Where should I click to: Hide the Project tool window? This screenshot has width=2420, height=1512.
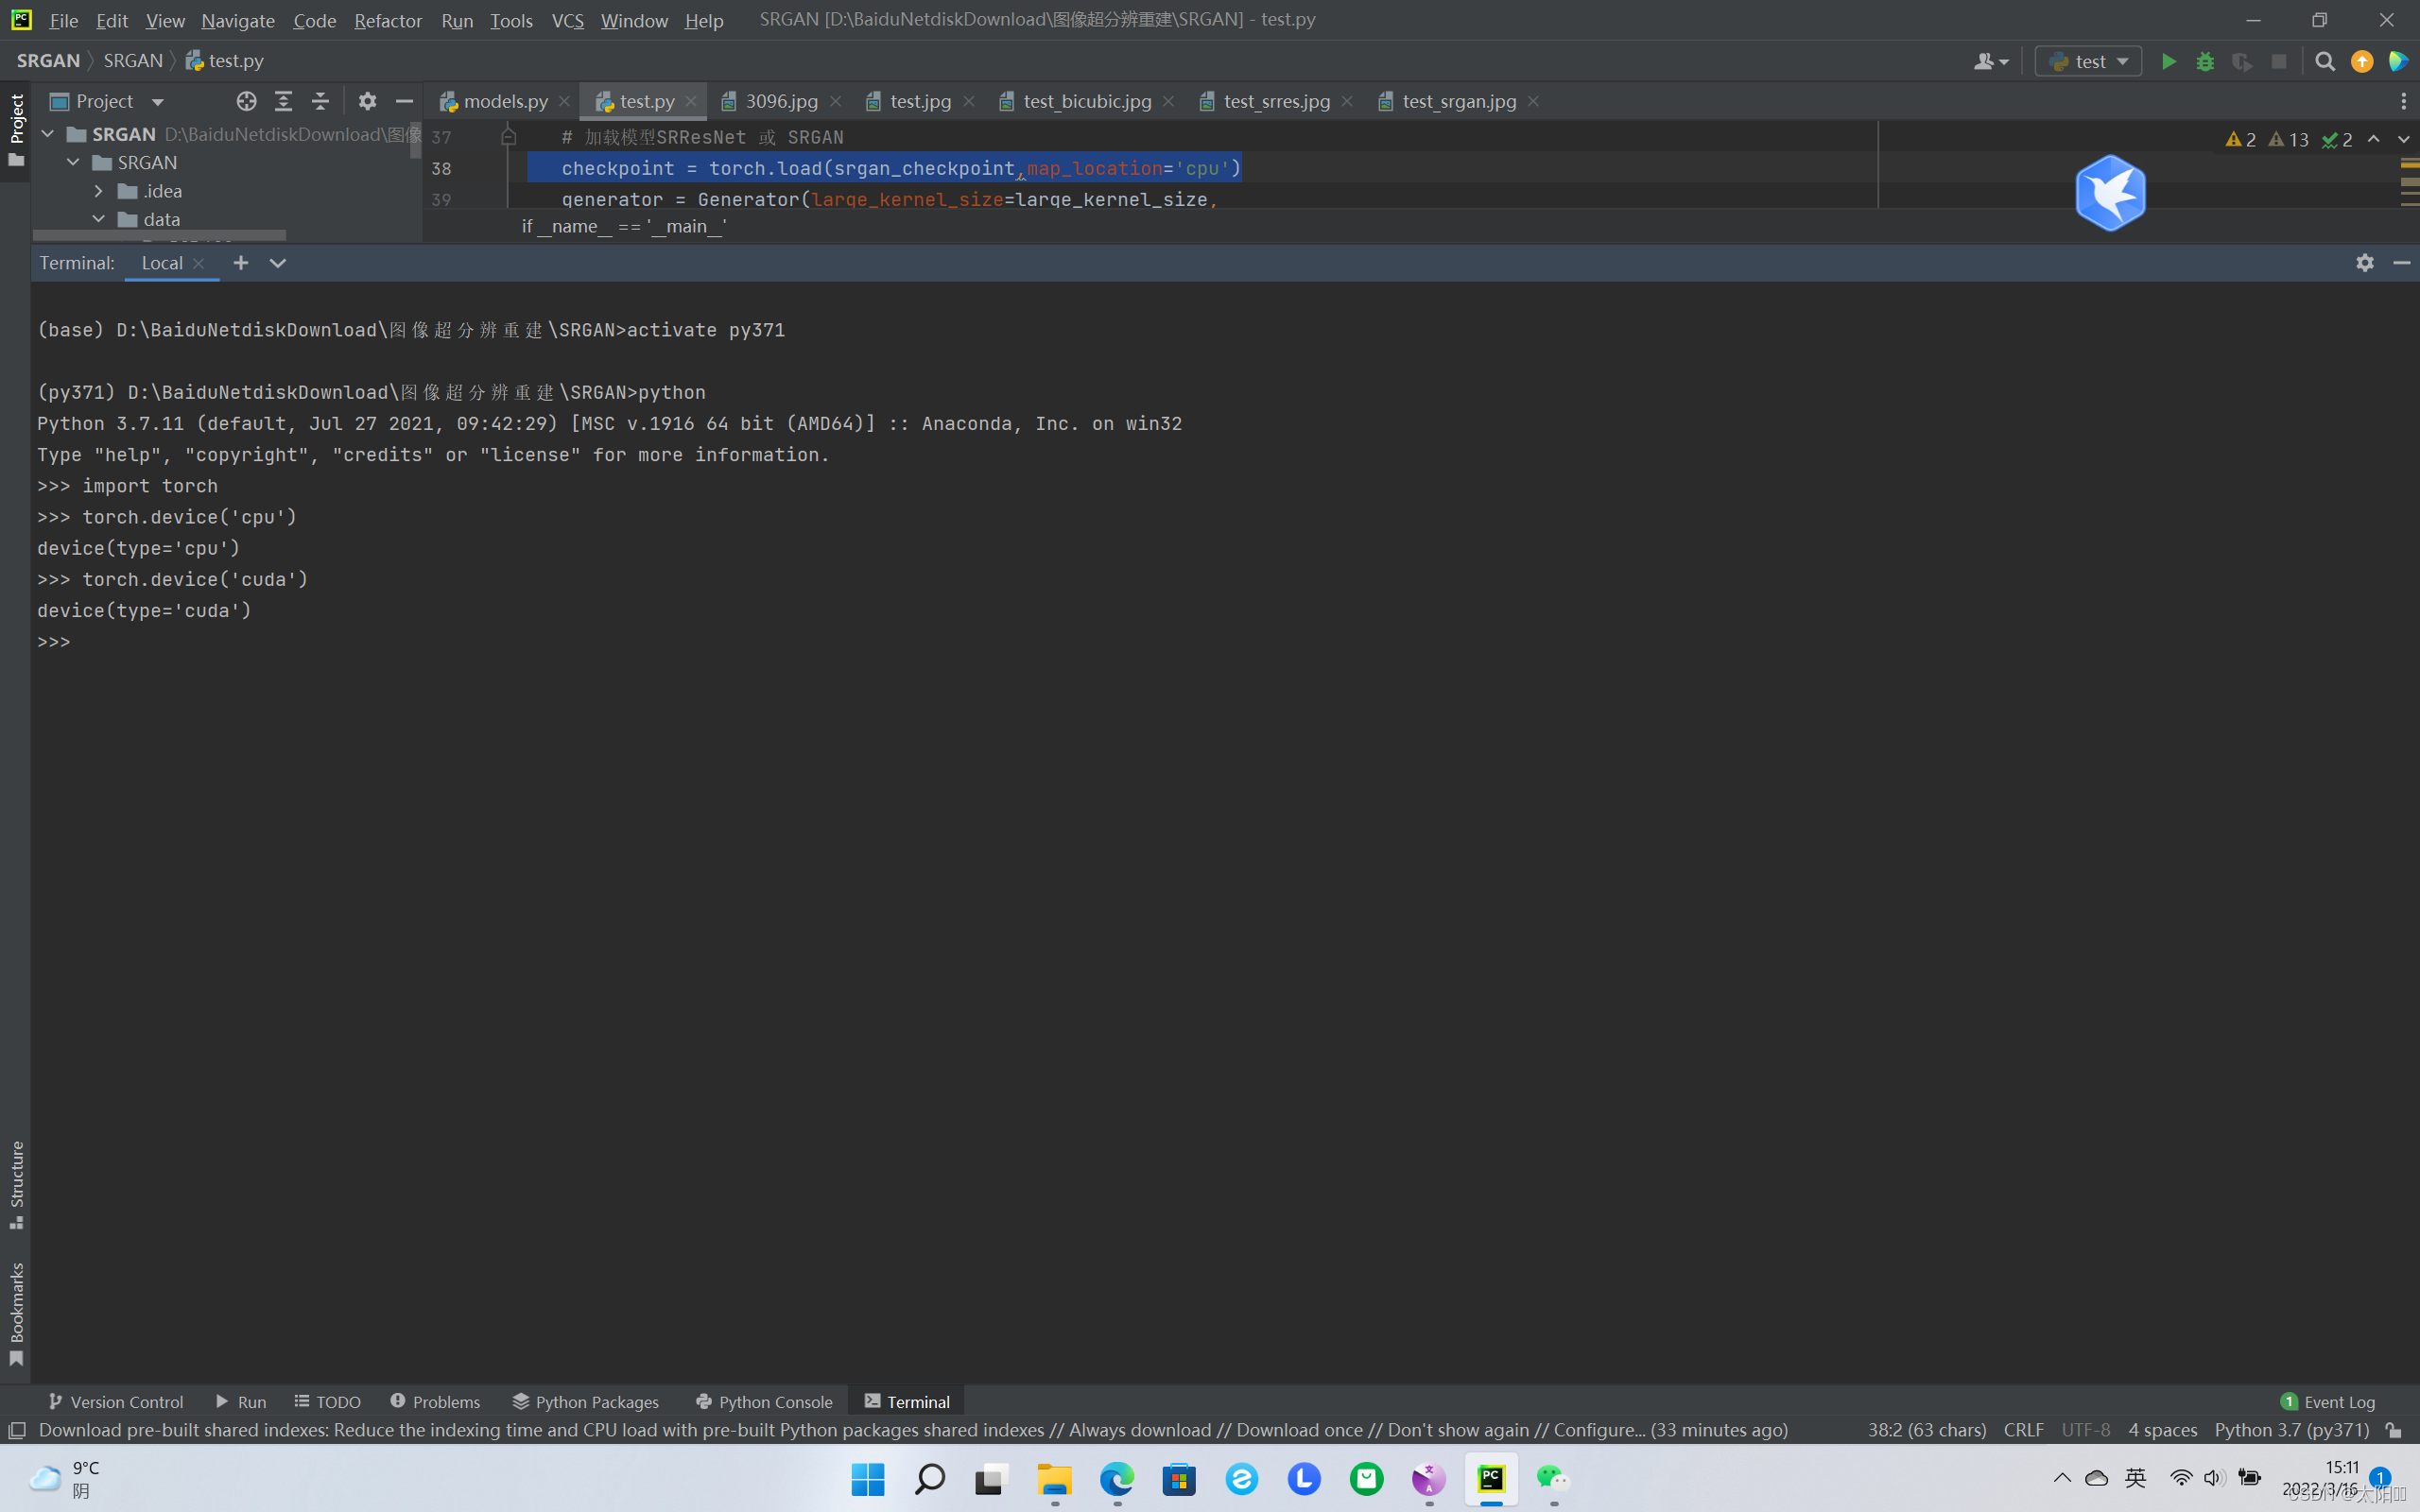point(404,100)
